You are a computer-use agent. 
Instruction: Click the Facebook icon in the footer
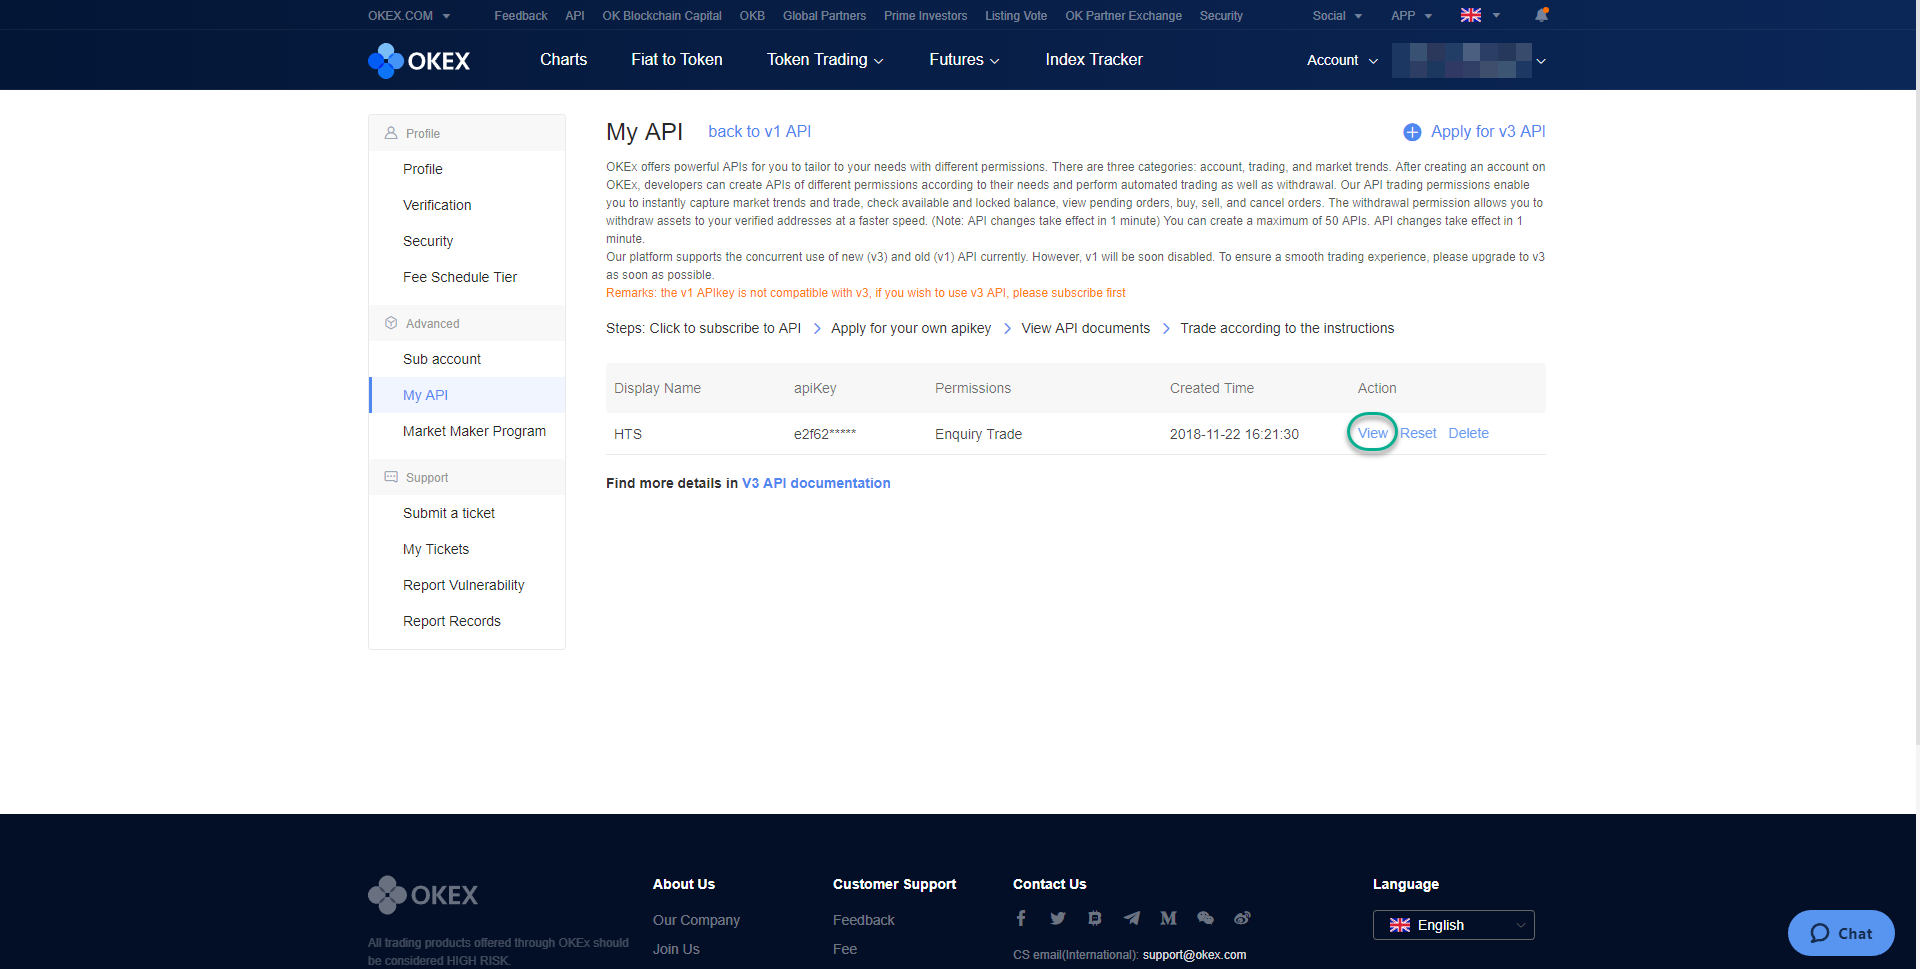[1021, 917]
